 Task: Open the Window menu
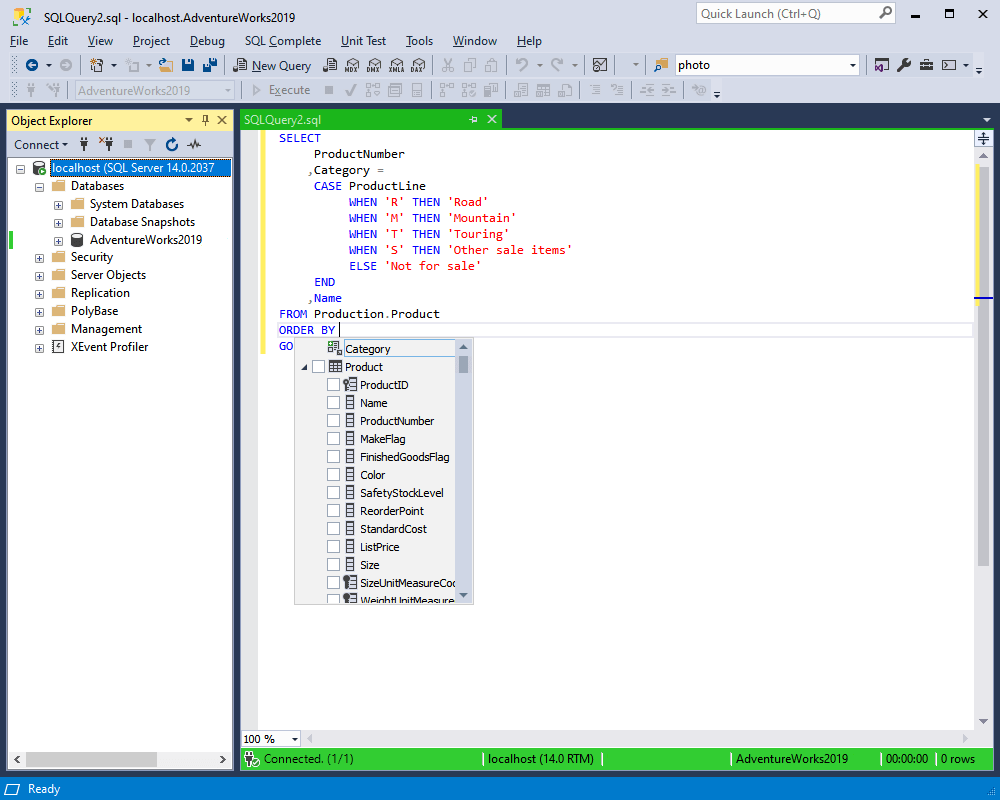click(474, 41)
